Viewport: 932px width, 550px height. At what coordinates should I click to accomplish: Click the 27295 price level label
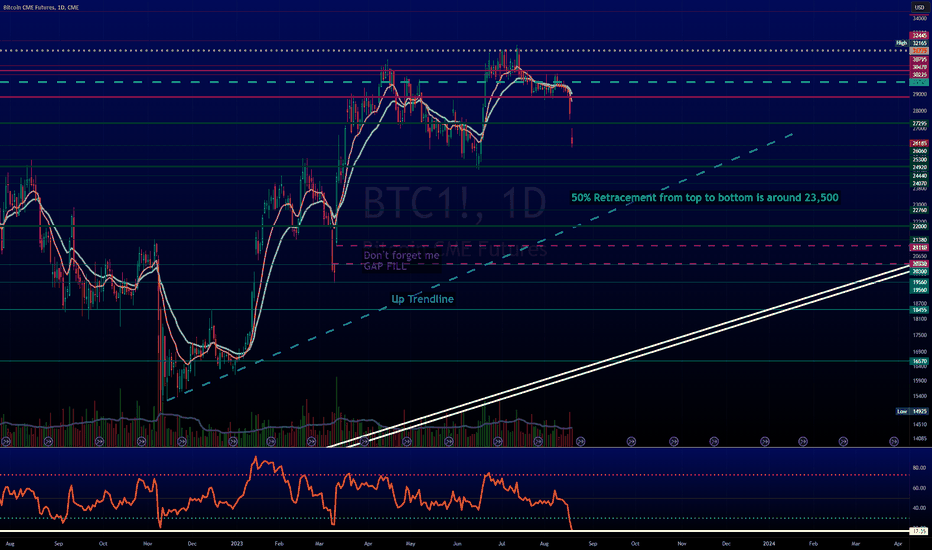click(920, 124)
